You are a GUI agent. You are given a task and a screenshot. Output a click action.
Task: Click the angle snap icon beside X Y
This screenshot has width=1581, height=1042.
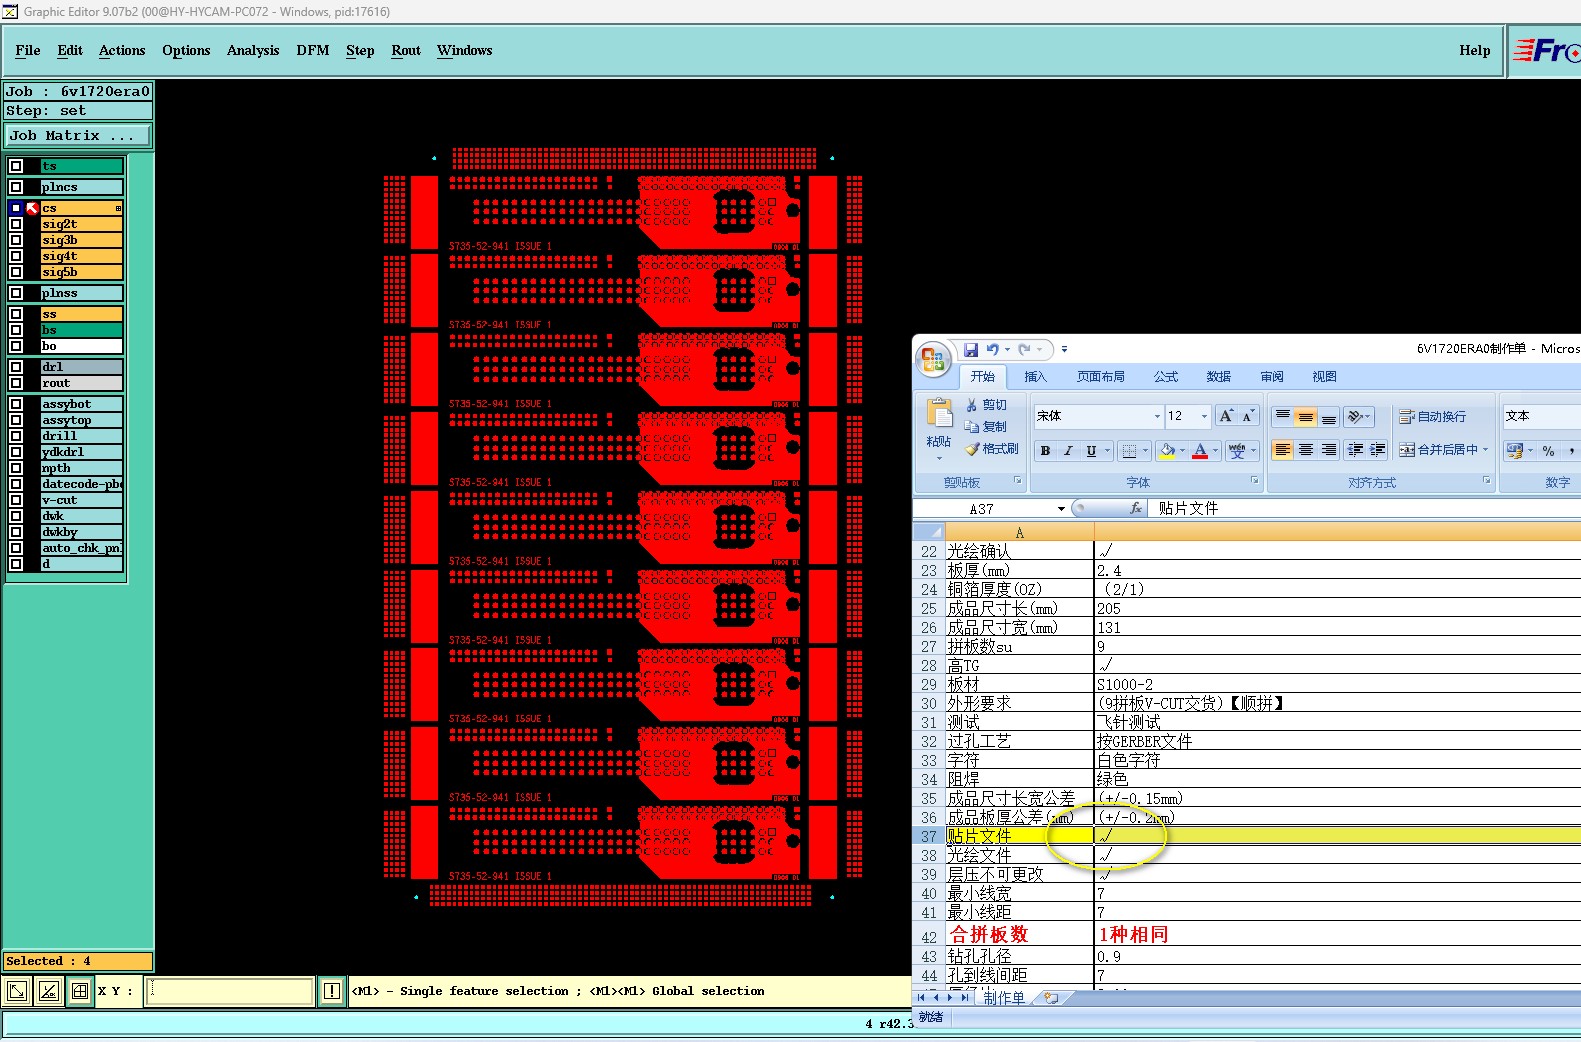tap(48, 991)
